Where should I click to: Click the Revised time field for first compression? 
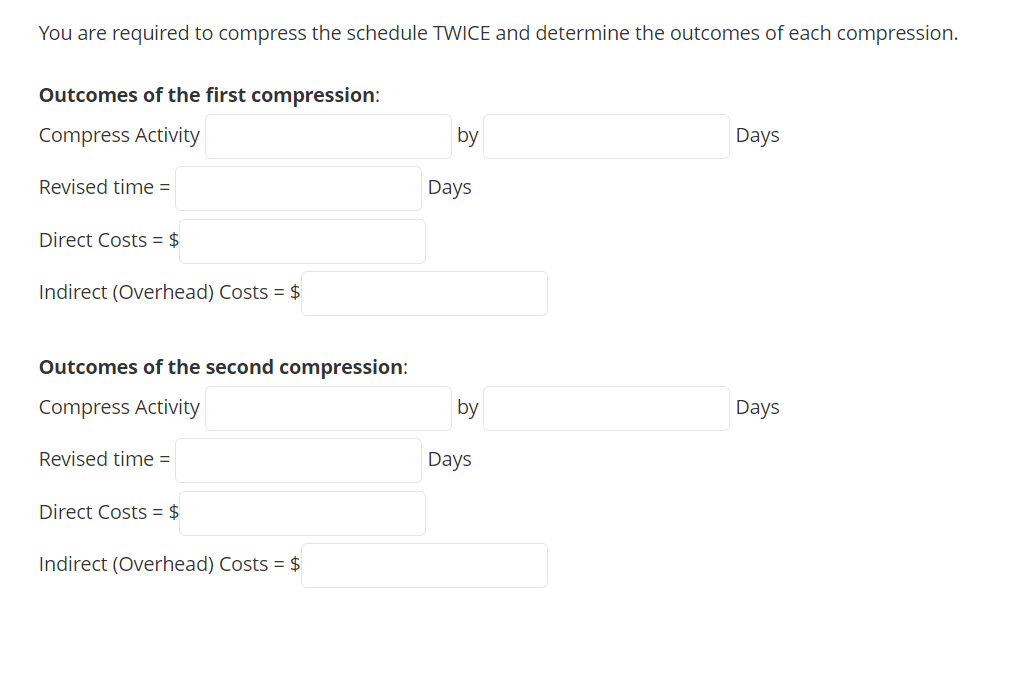click(297, 188)
